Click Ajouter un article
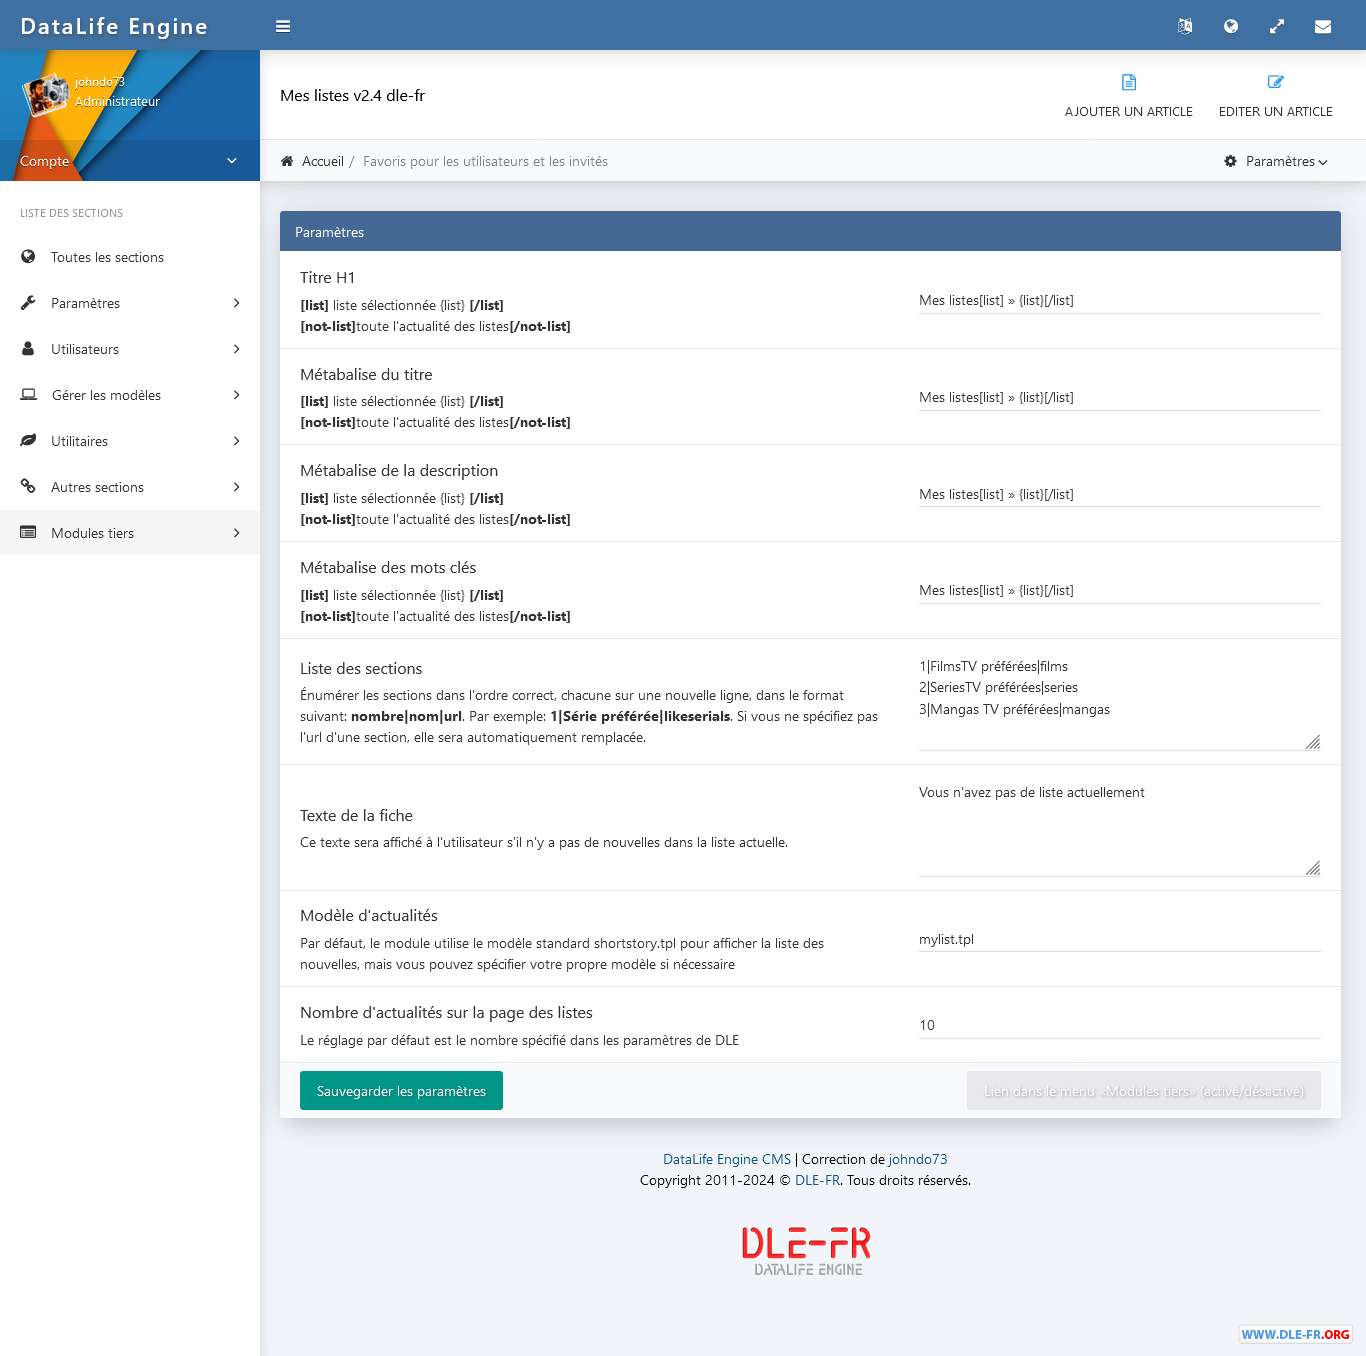 [1129, 95]
